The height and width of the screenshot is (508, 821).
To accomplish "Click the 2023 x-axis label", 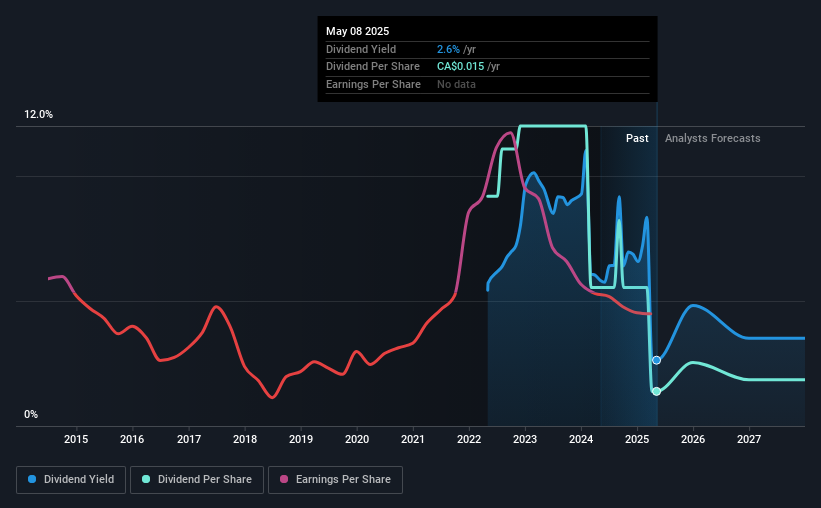I will 525,439.
